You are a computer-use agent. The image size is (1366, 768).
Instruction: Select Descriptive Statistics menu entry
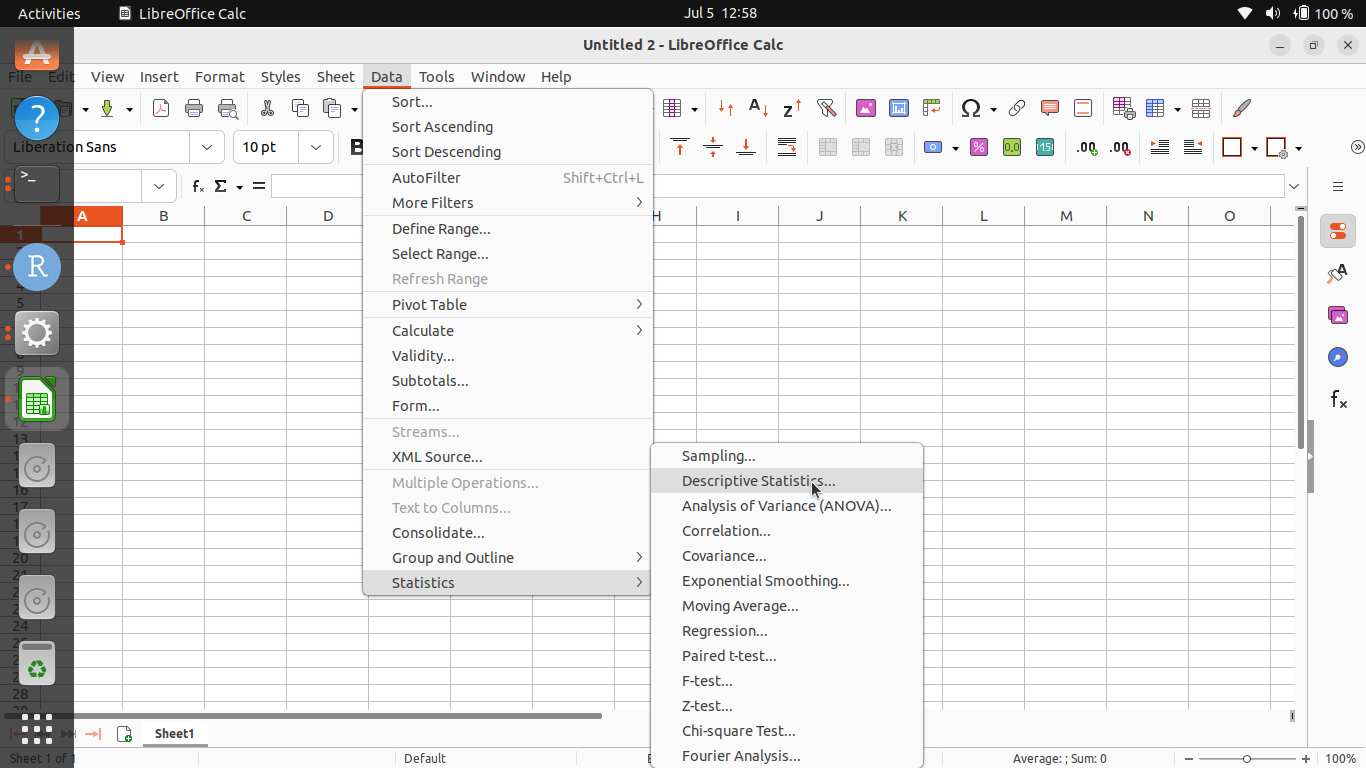[786, 481]
